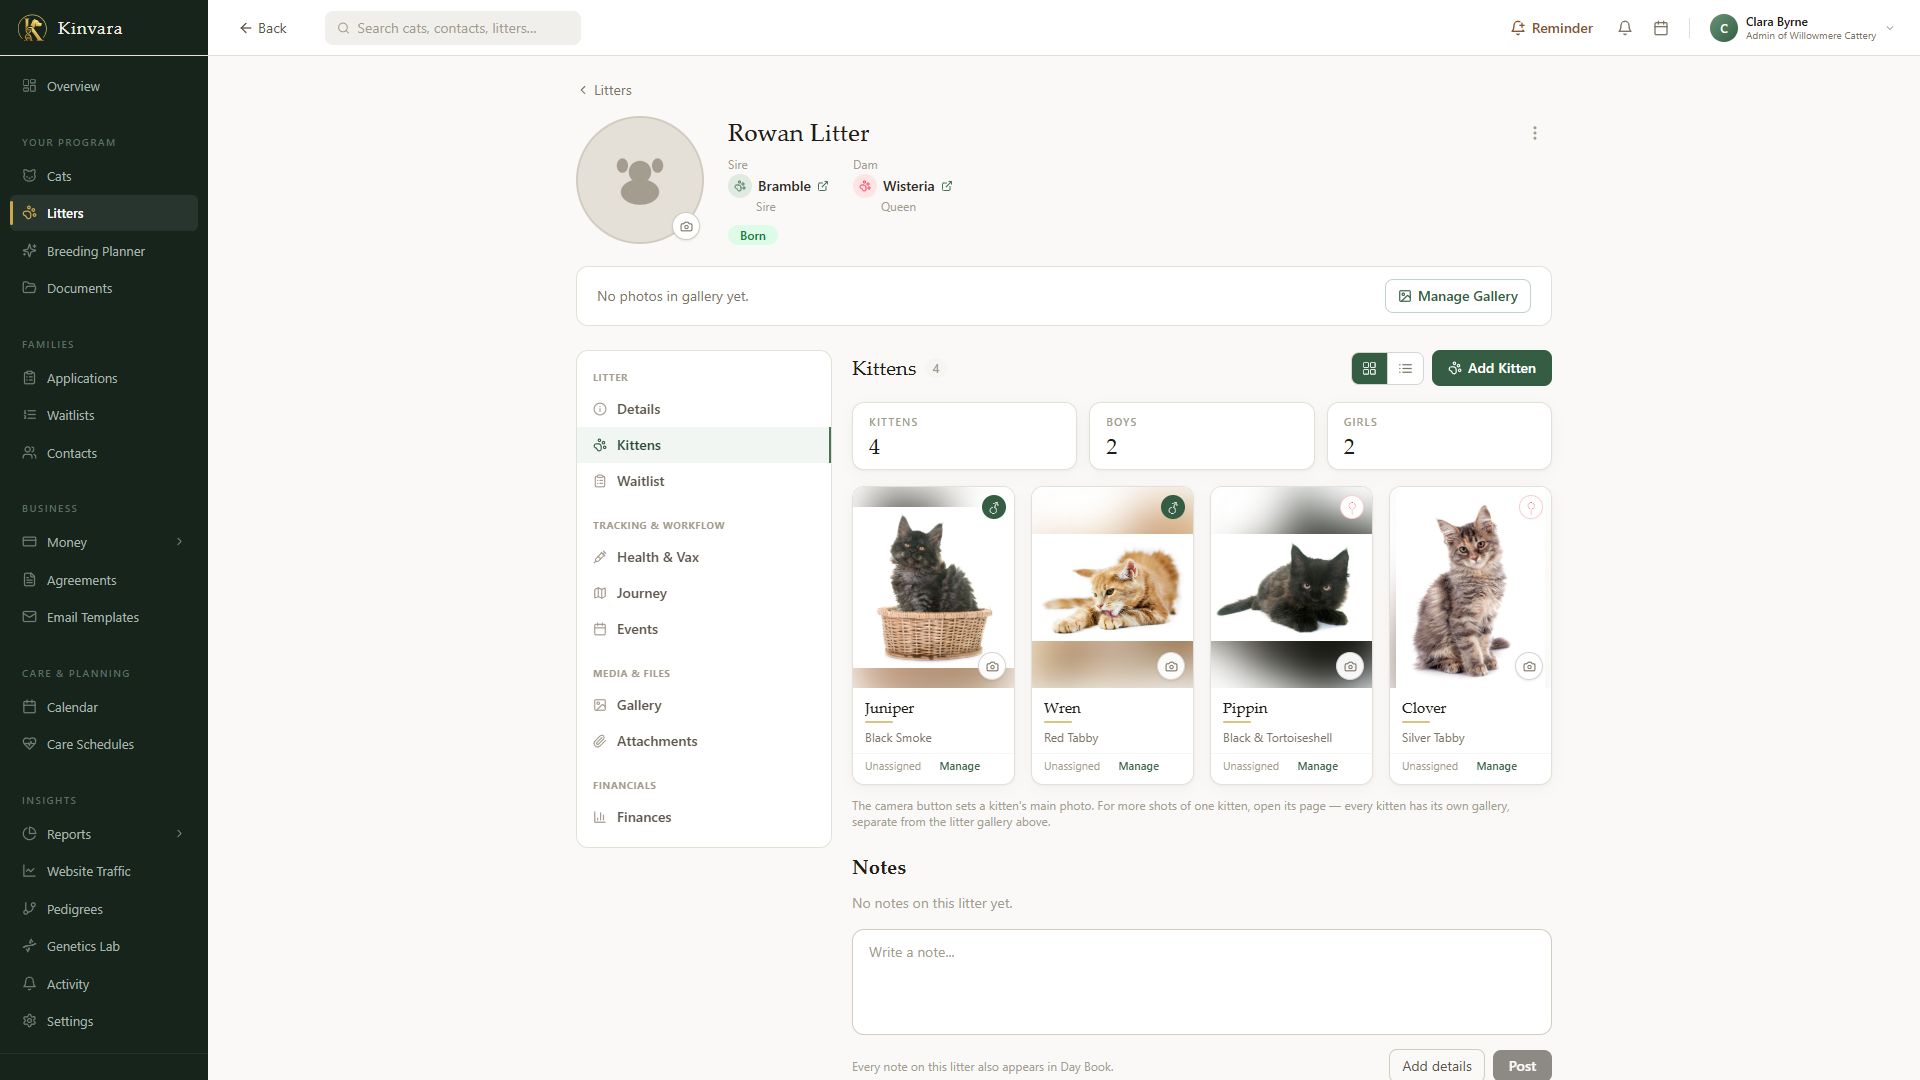1920x1080 pixels.
Task: Open Juniper's kitten photo thumbnail
Action: tap(933, 587)
